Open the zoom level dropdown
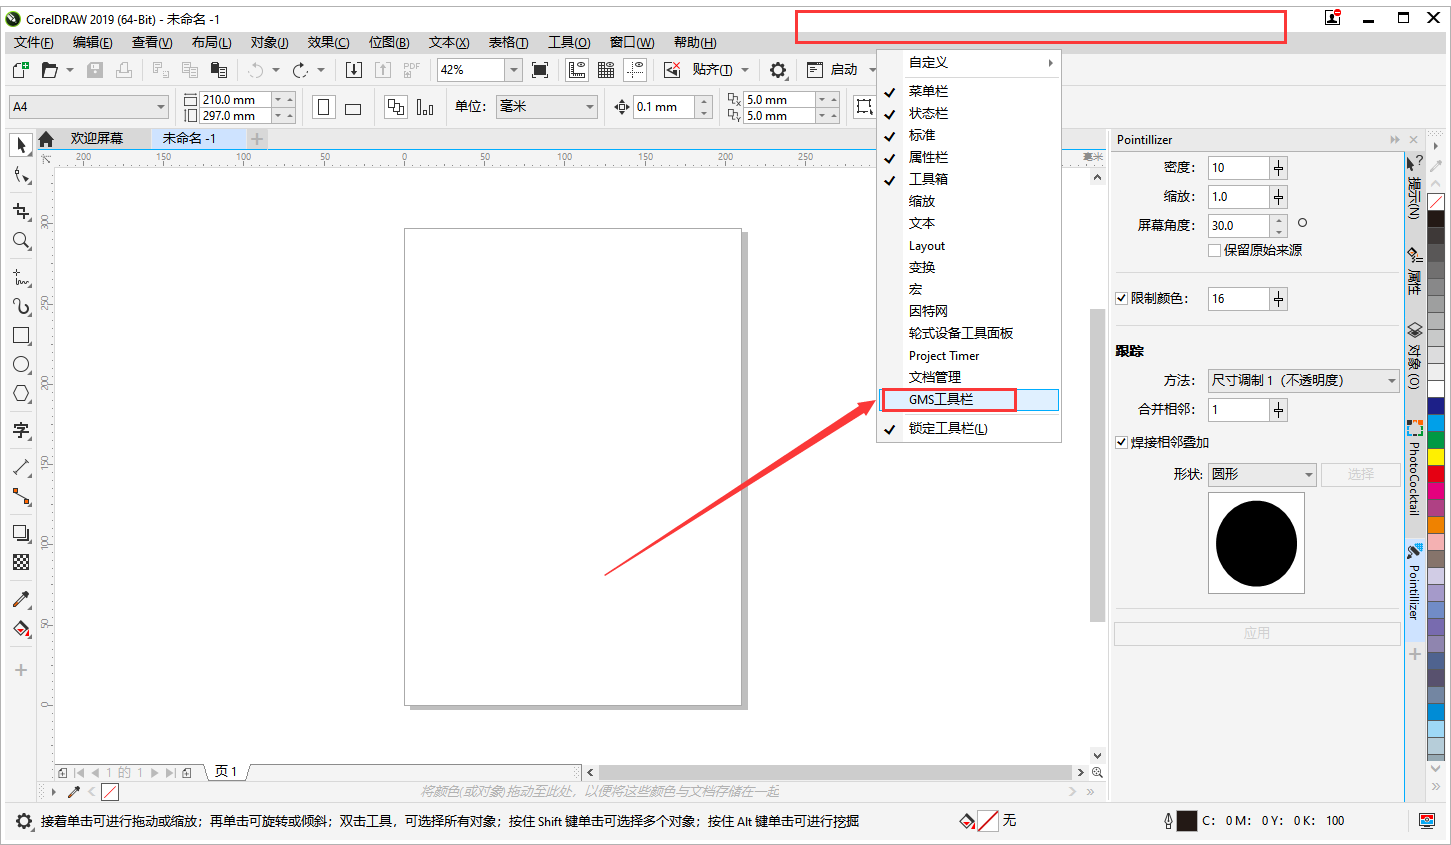The image size is (1451, 845). tap(513, 70)
